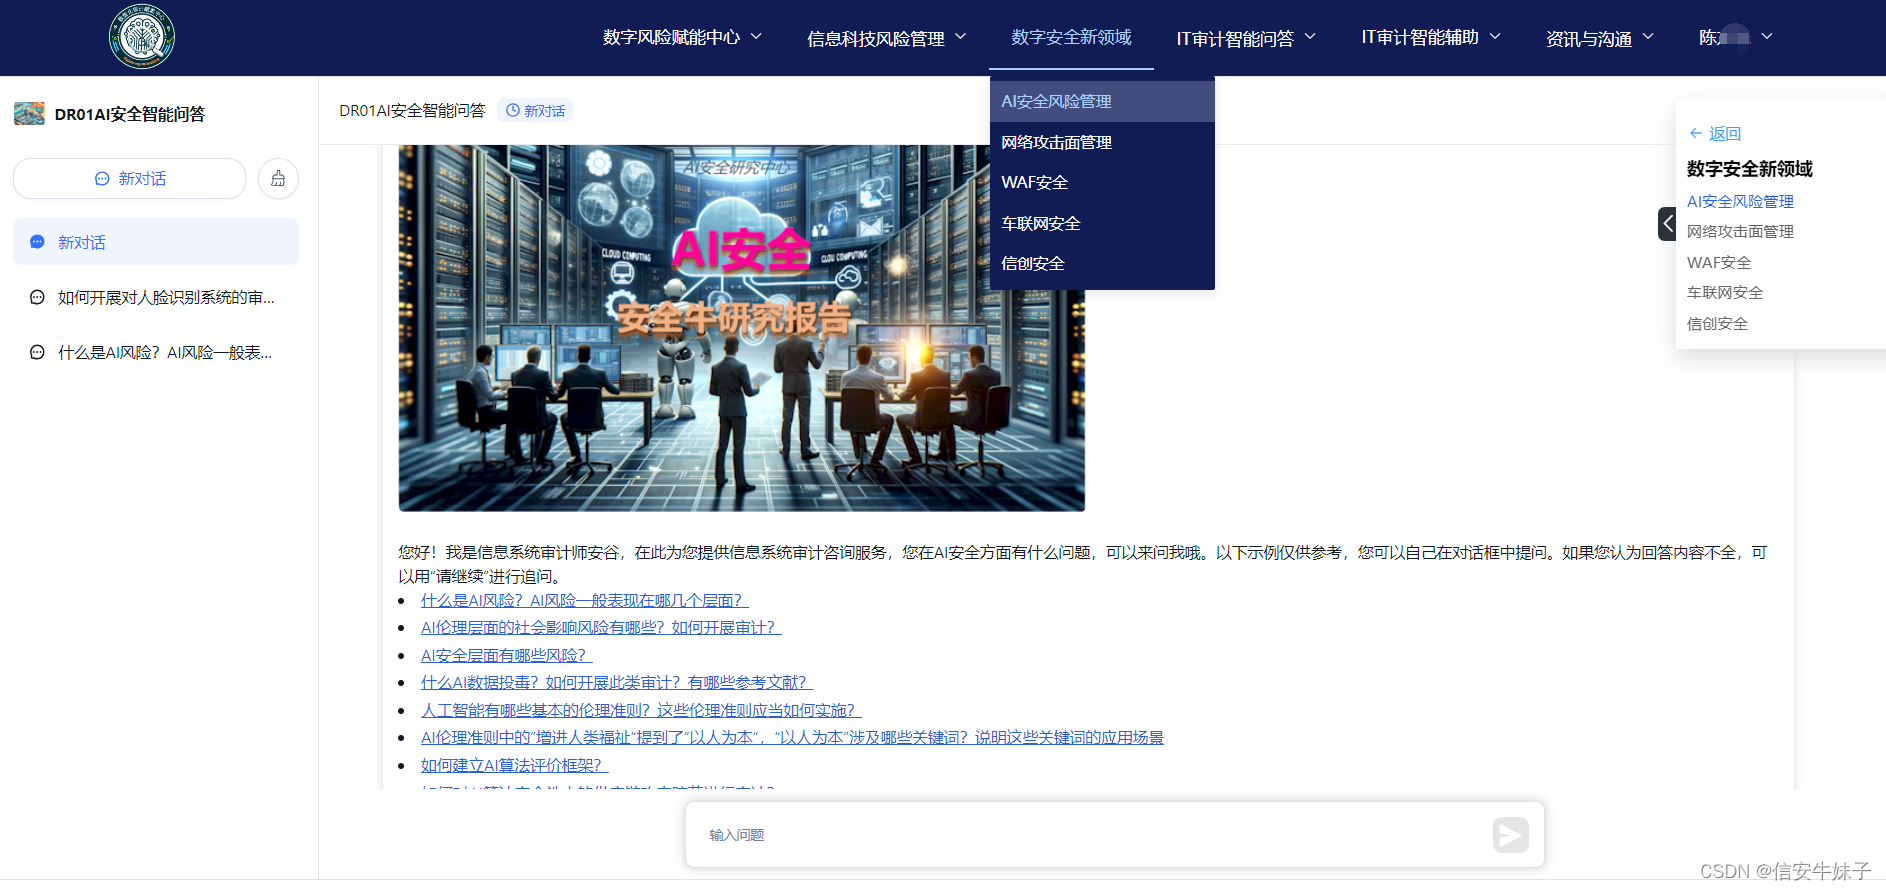Expand 数字风险赋能中心 dropdown chevron
Viewport: 1886px width, 890px height.
pos(756,37)
